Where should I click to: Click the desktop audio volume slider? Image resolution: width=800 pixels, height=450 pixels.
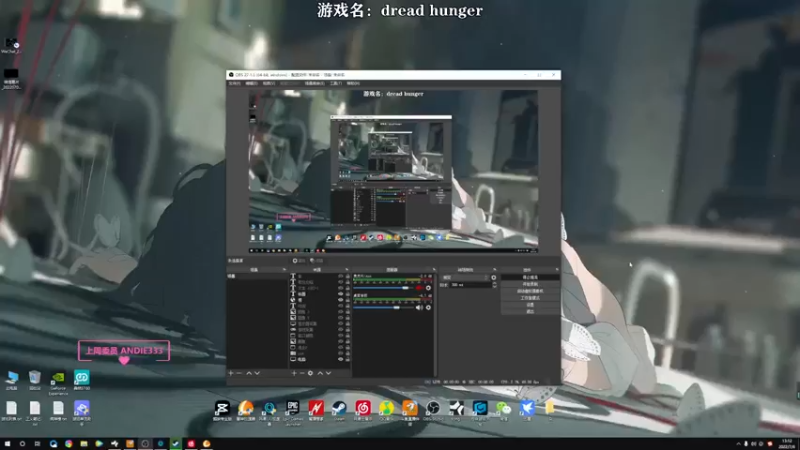coord(383,308)
